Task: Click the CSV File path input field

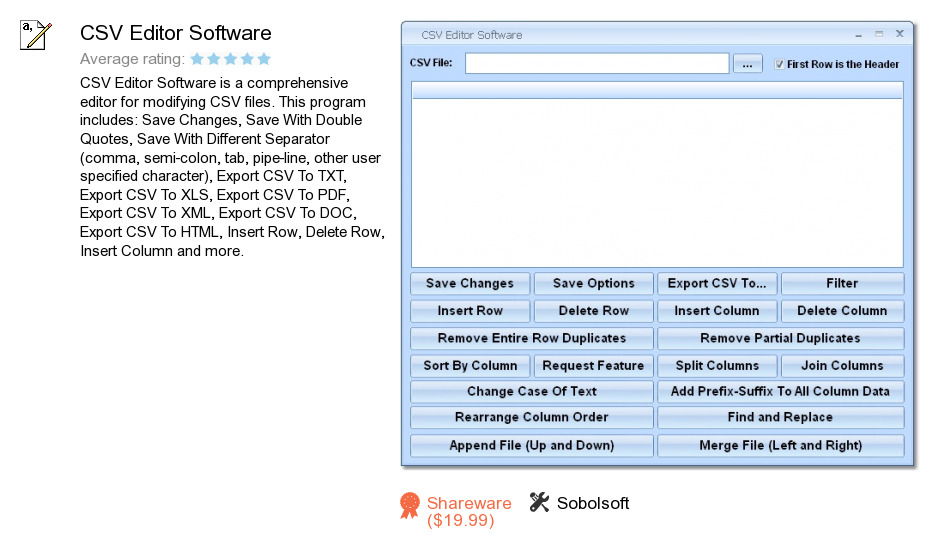Action: point(597,63)
